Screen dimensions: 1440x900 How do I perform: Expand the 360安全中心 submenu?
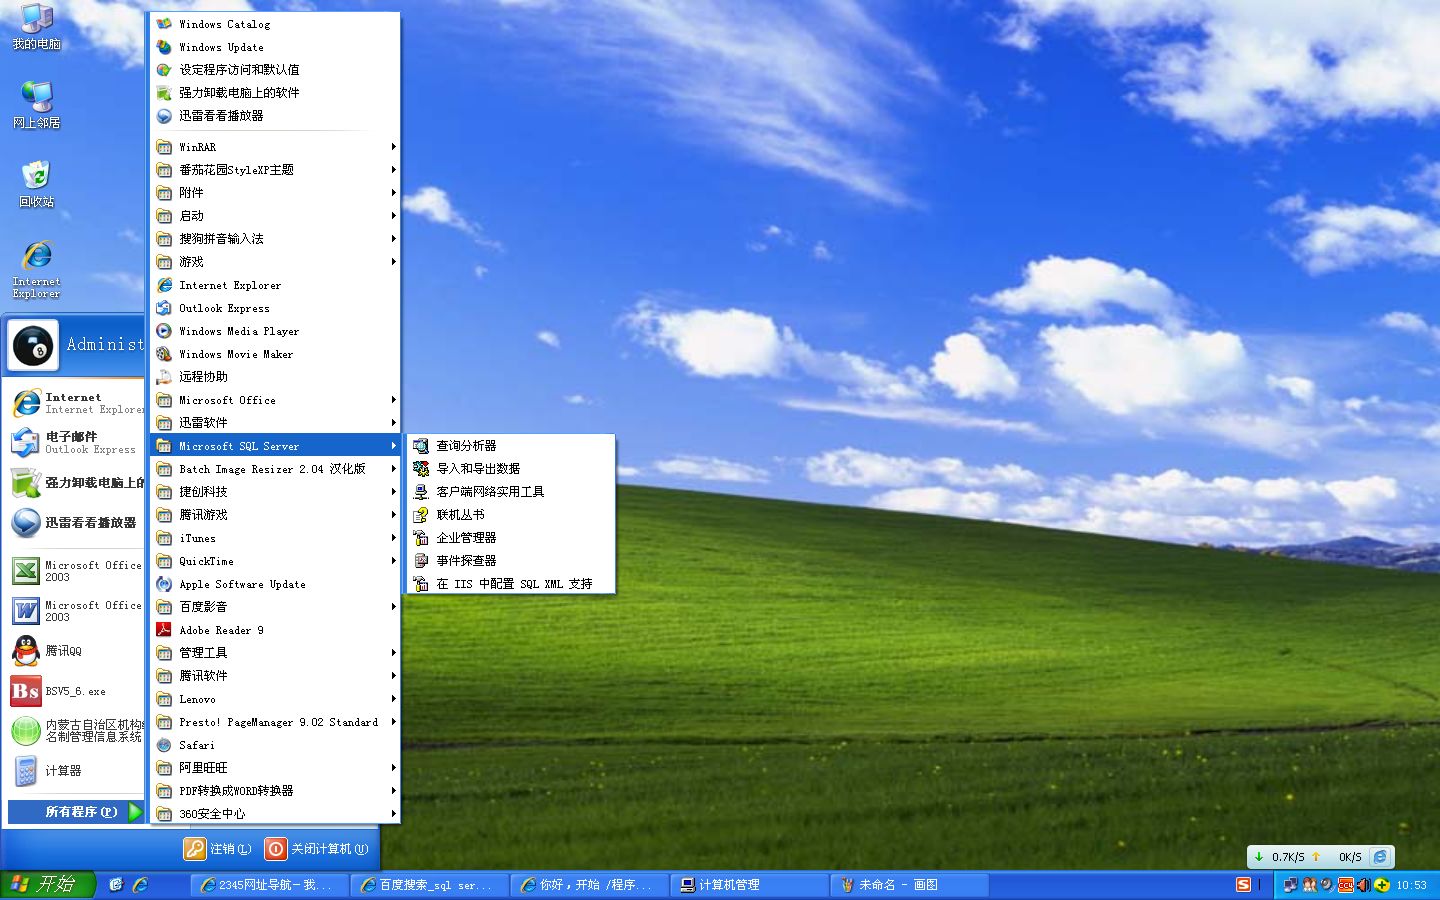point(275,814)
